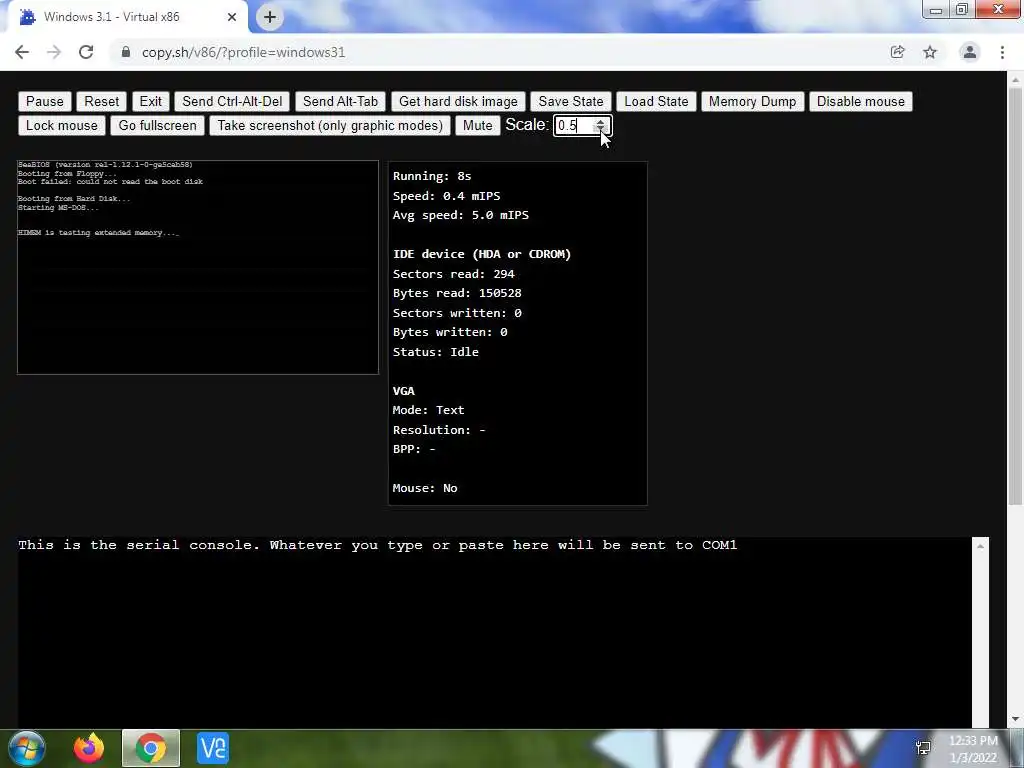Click the 'Mode: Text' VGA line
The height and width of the screenshot is (768, 1024).
(x=428, y=410)
